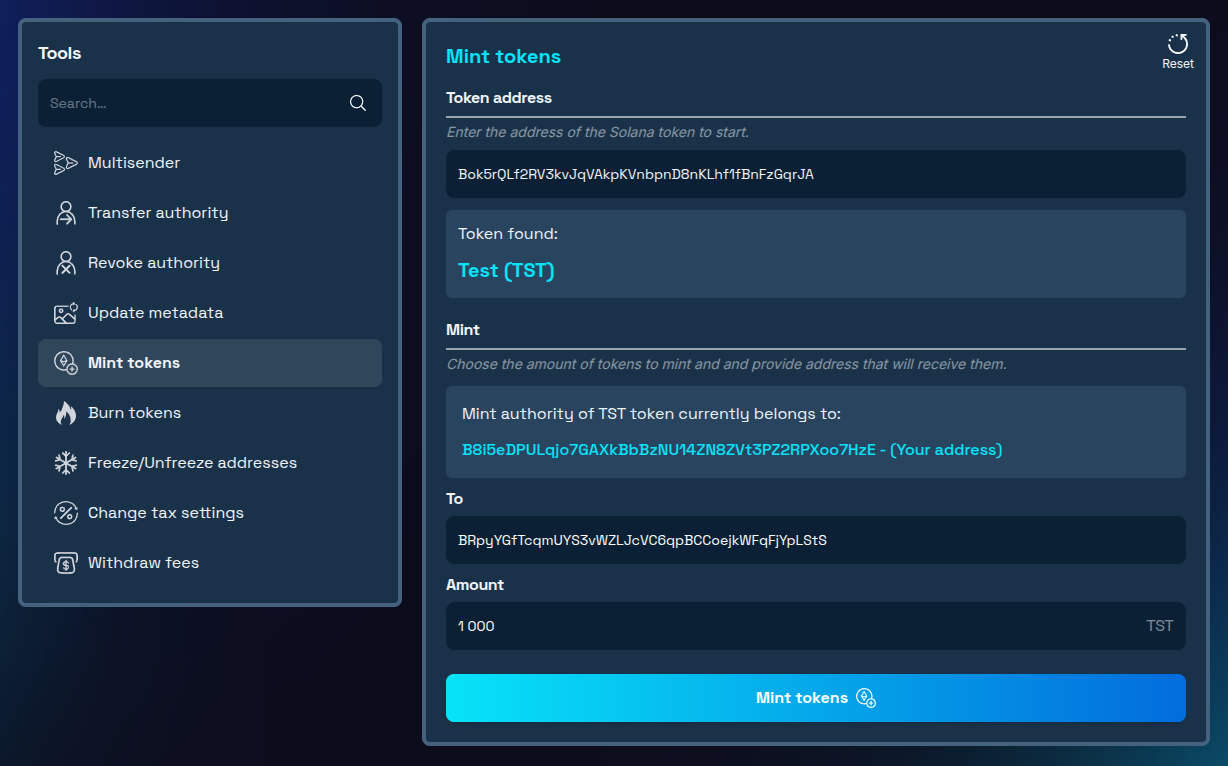Click 'Choose the amount of tokens' hint text

726,364
